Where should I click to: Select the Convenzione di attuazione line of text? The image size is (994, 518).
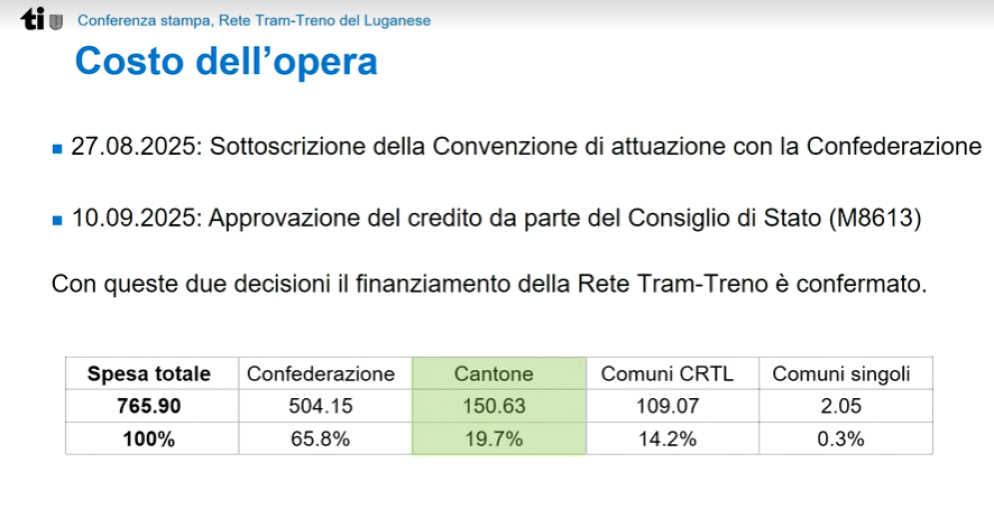[526, 146]
